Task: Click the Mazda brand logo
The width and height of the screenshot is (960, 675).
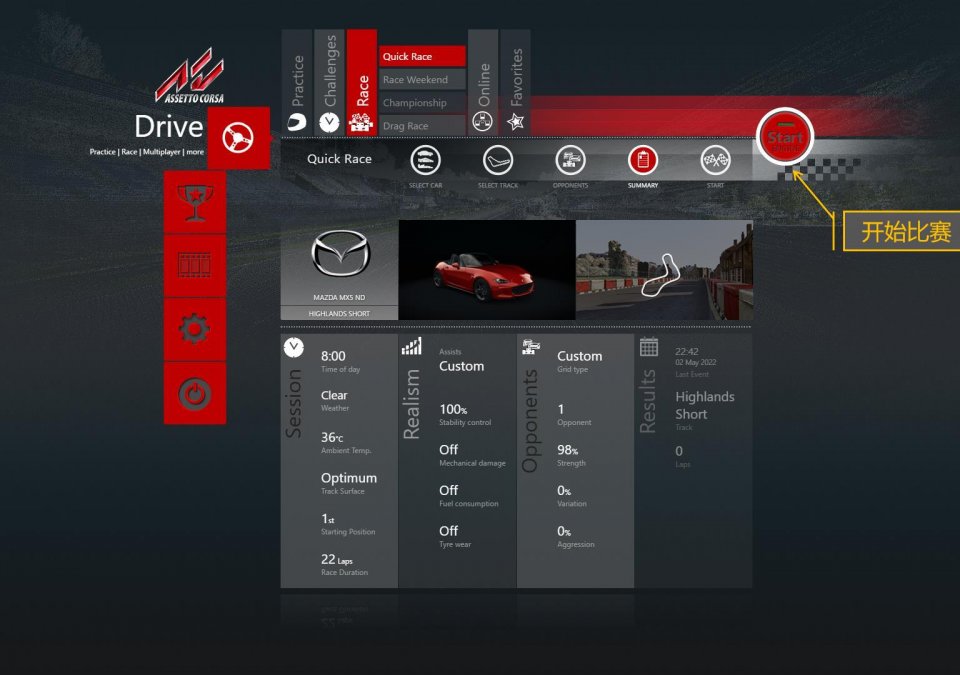Action: pos(340,254)
